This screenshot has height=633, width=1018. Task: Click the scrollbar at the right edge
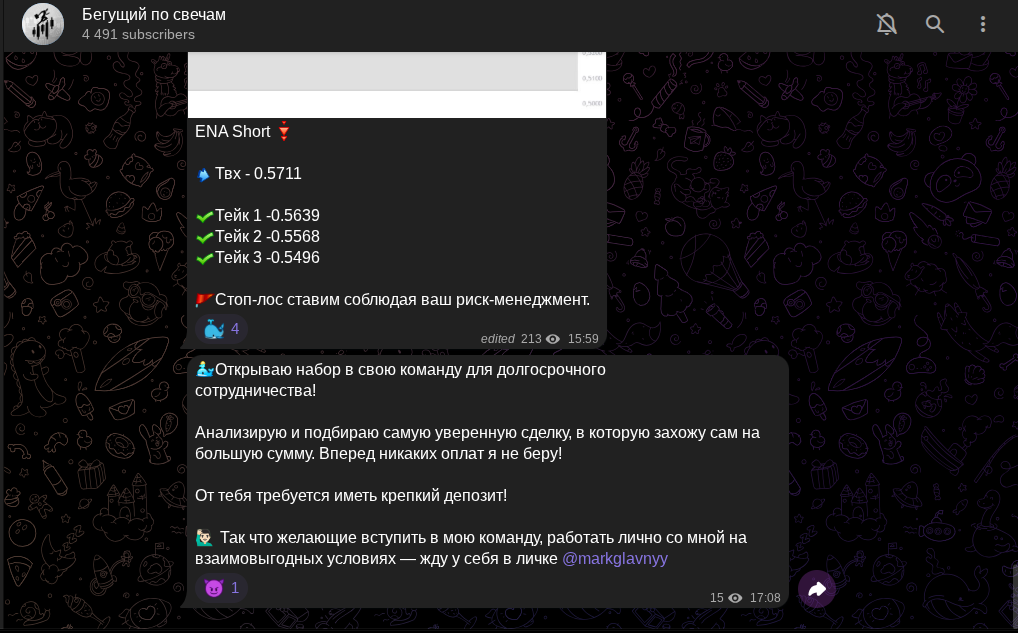point(1015,597)
